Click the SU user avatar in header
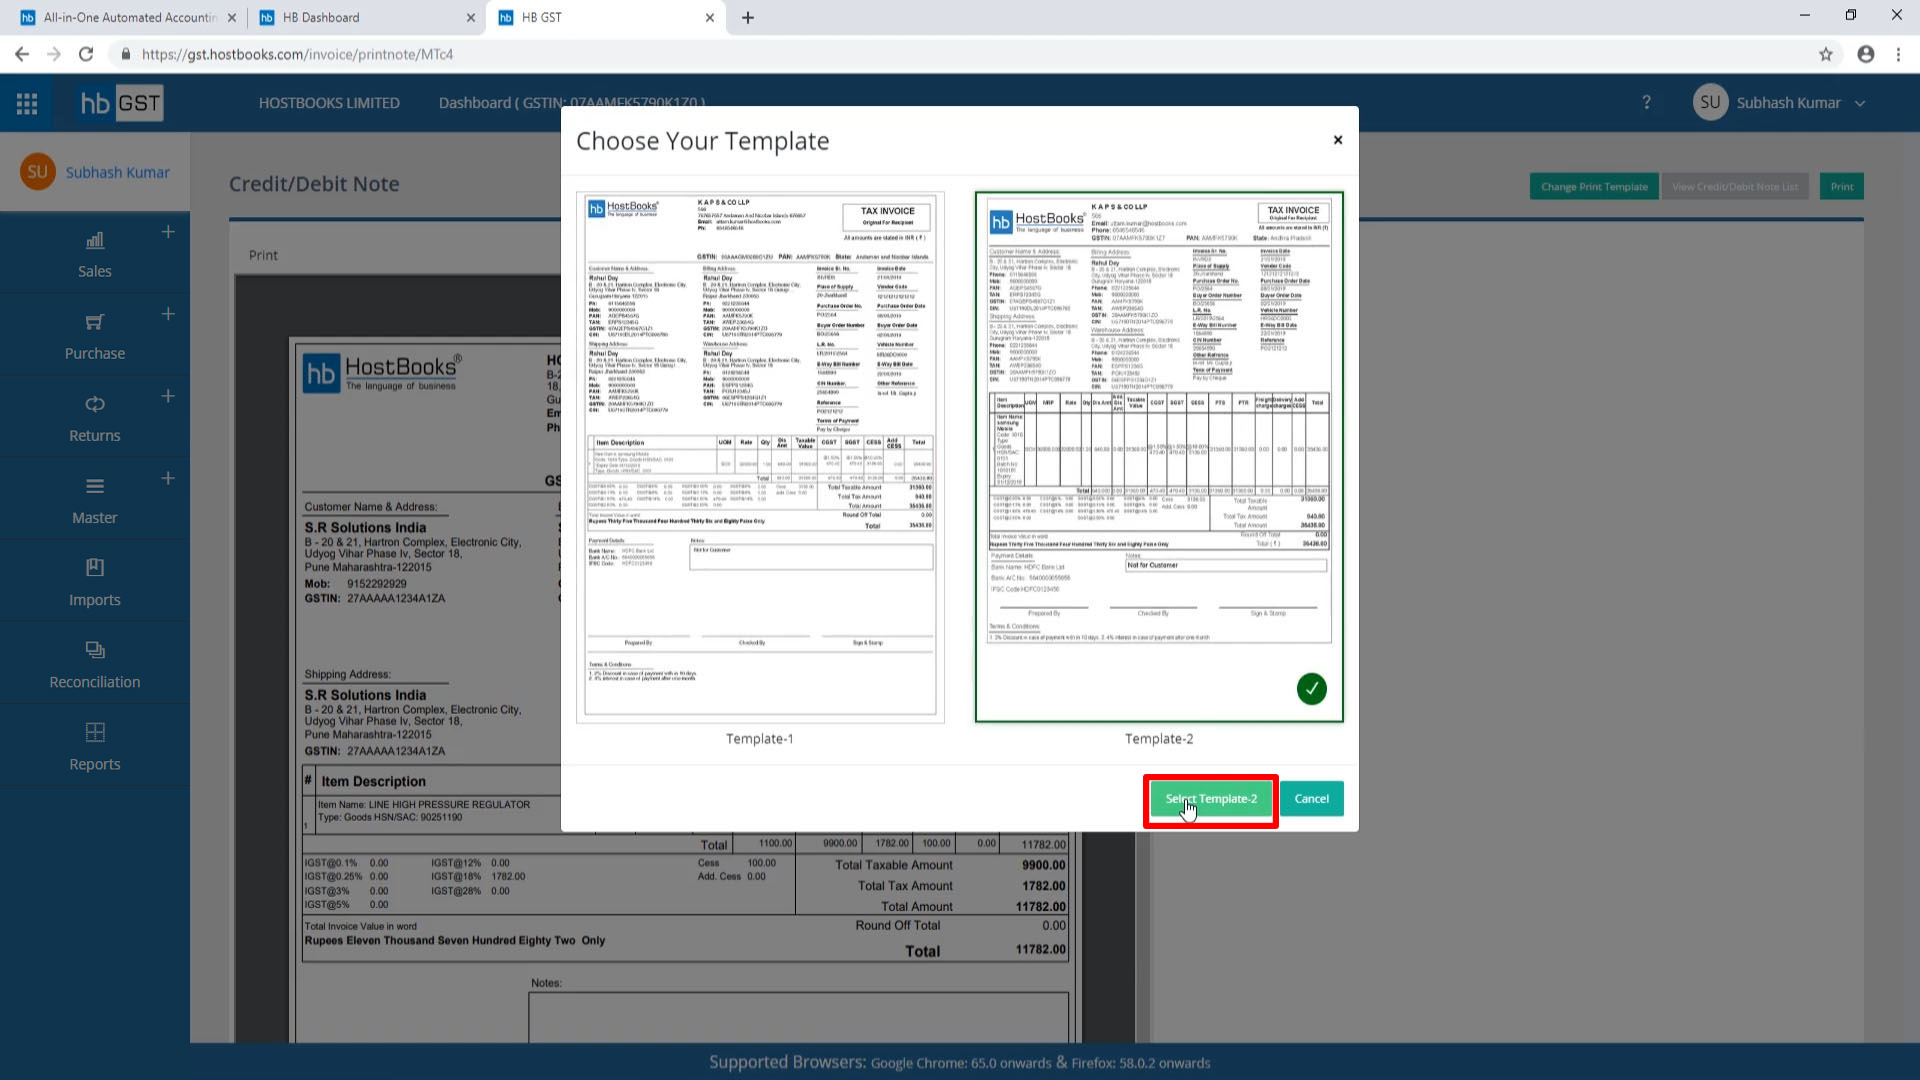The height and width of the screenshot is (1080, 1920). (x=1710, y=103)
